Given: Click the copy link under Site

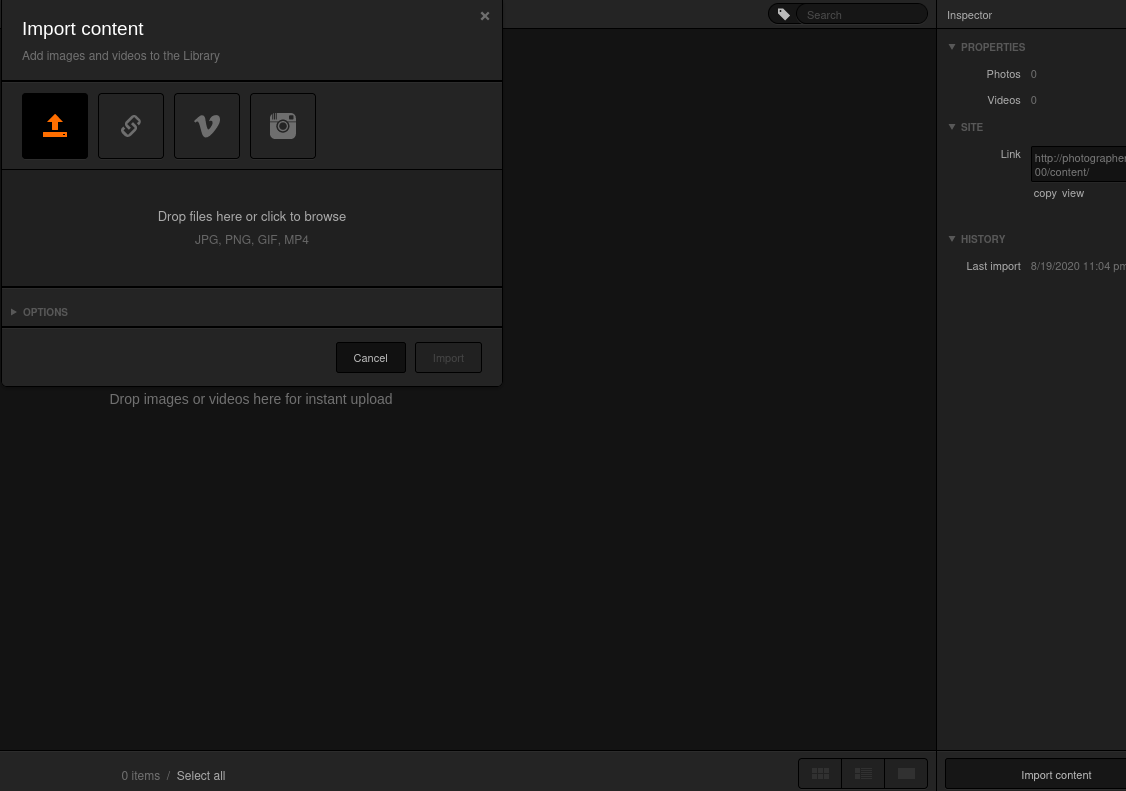Looking at the screenshot, I should pos(1045,193).
